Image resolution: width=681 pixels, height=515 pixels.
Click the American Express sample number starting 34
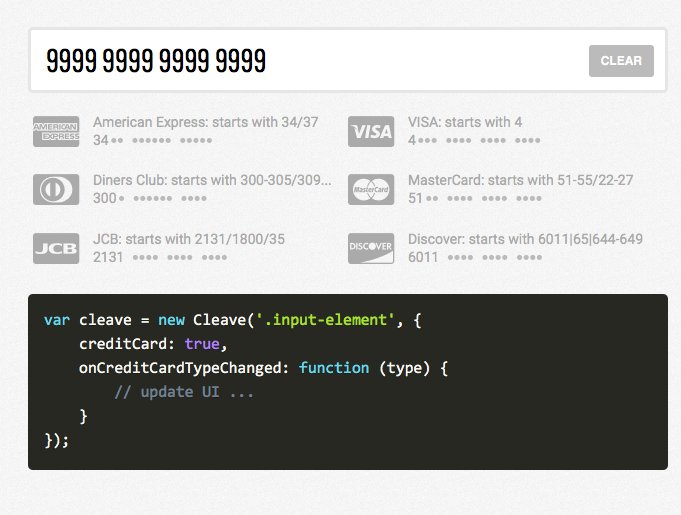[152, 140]
